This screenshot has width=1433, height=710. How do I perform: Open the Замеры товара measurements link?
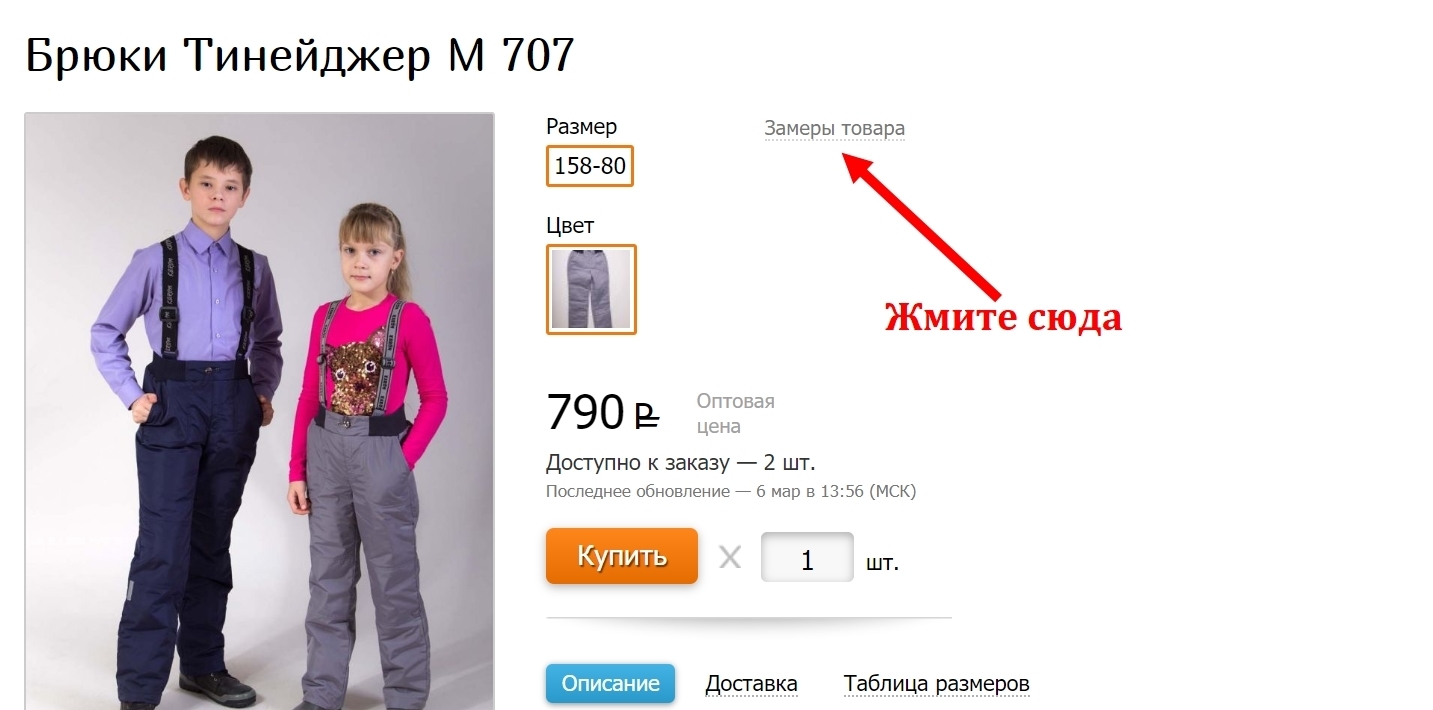[834, 128]
